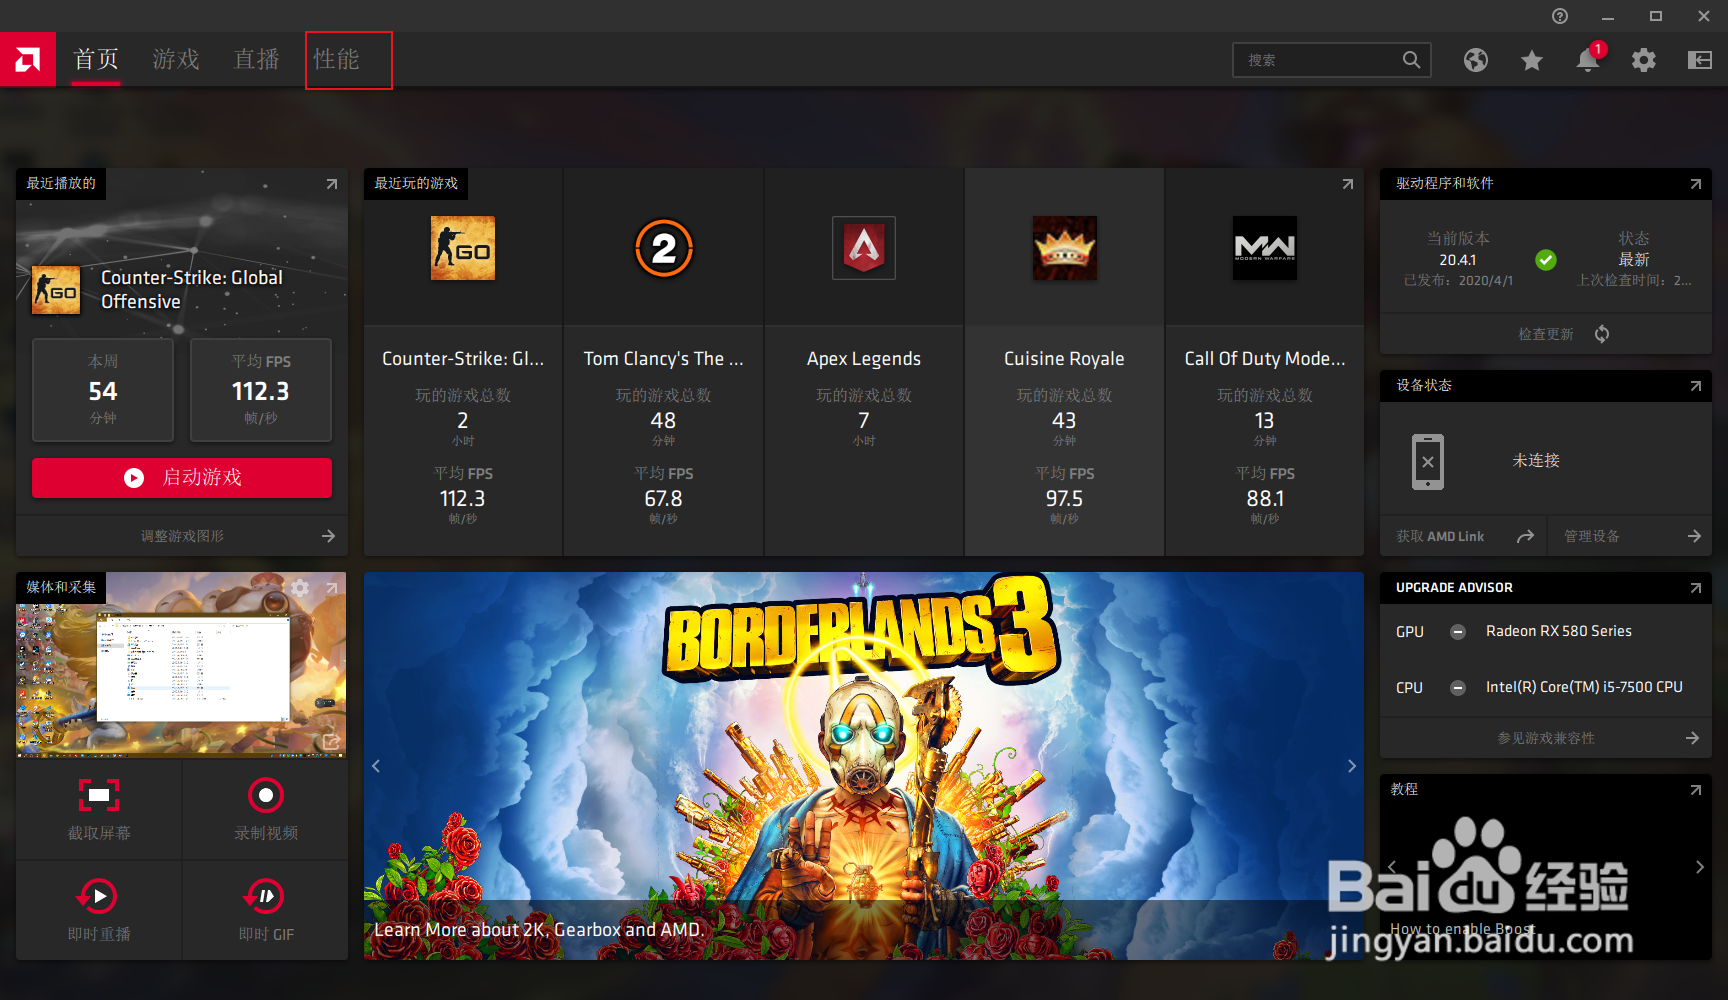
Task: Switch to the 直播 streaming tab
Action: pyautogui.click(x=256, y=60)
